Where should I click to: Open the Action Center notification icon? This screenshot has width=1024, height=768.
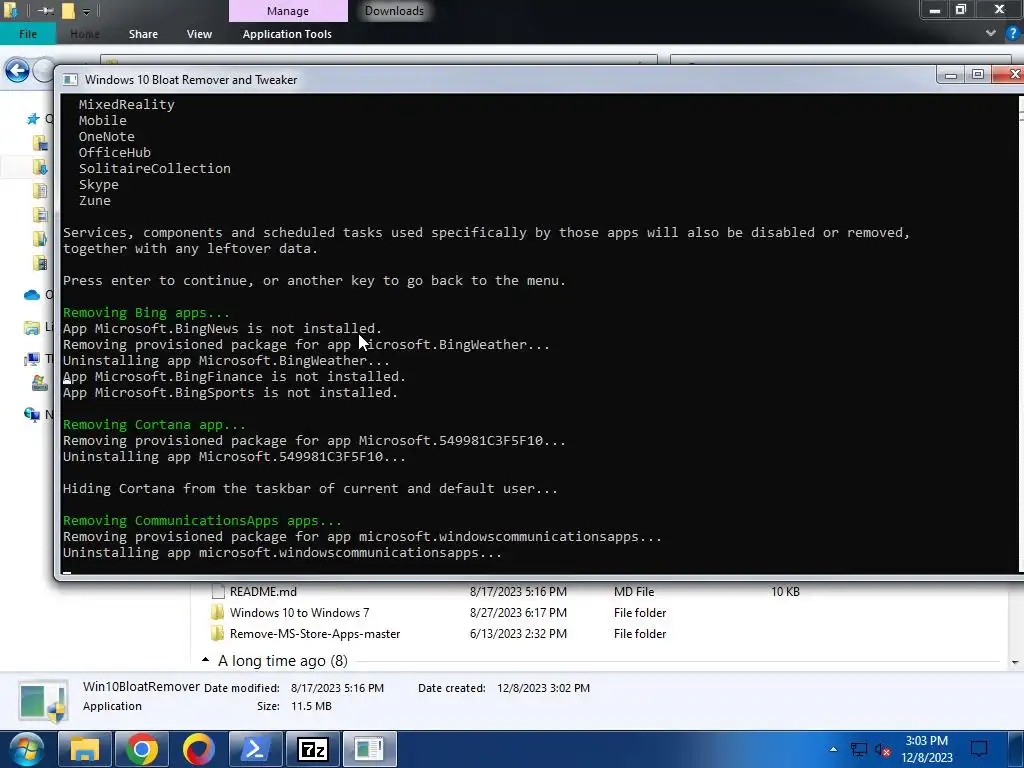(979, 749)
